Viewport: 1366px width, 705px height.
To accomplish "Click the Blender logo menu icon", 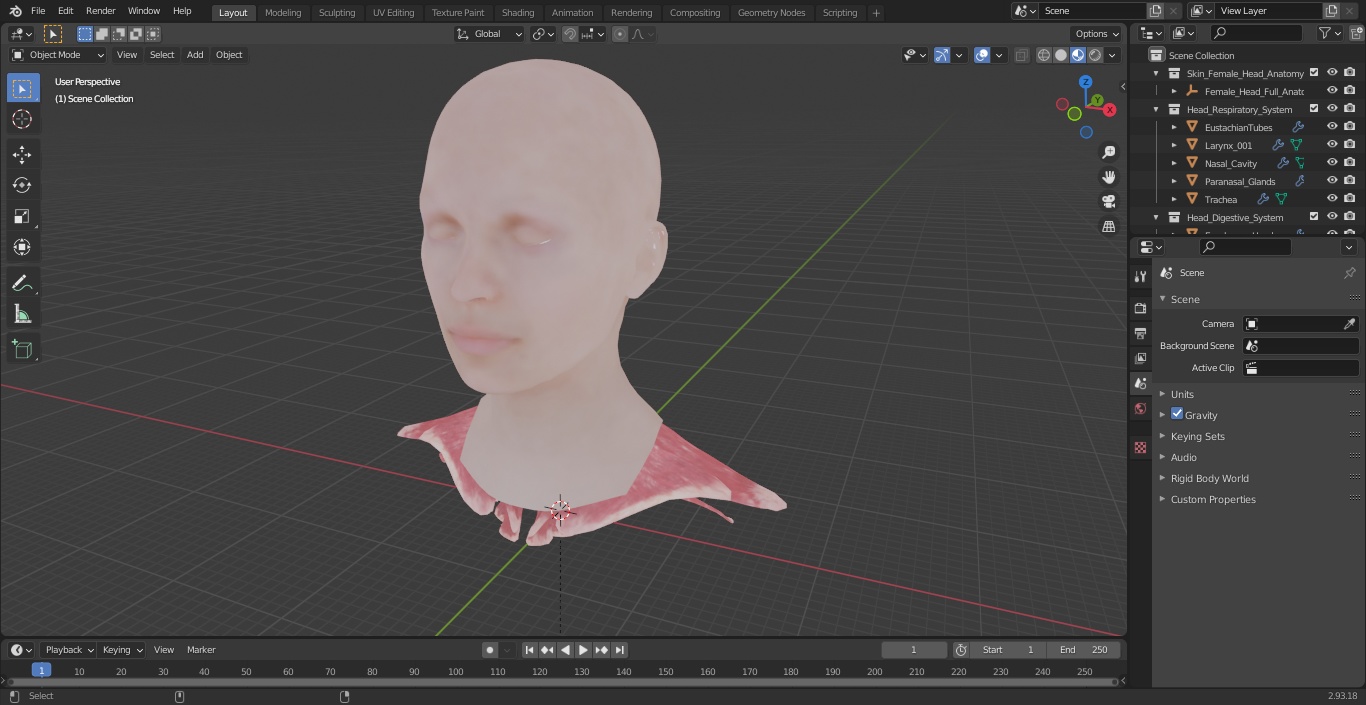I will [x=16, y=11].
